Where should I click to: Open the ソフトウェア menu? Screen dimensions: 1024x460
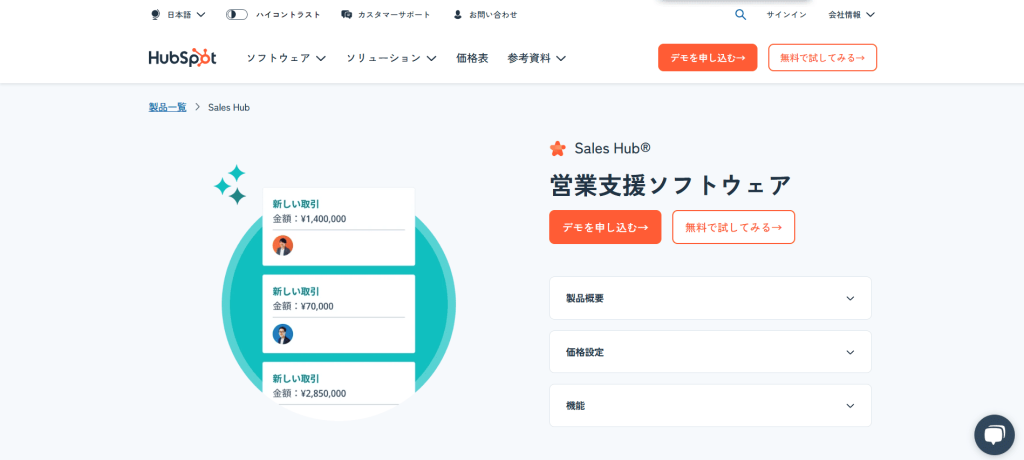[286, 58]
